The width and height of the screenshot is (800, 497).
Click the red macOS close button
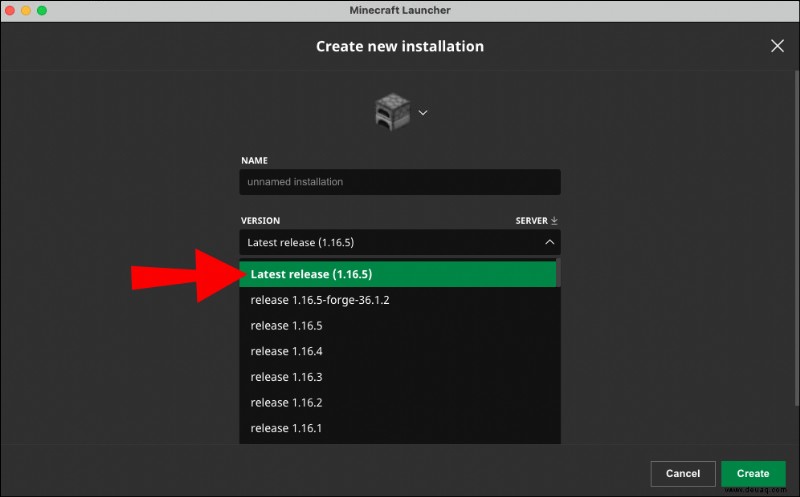point(10,10)
